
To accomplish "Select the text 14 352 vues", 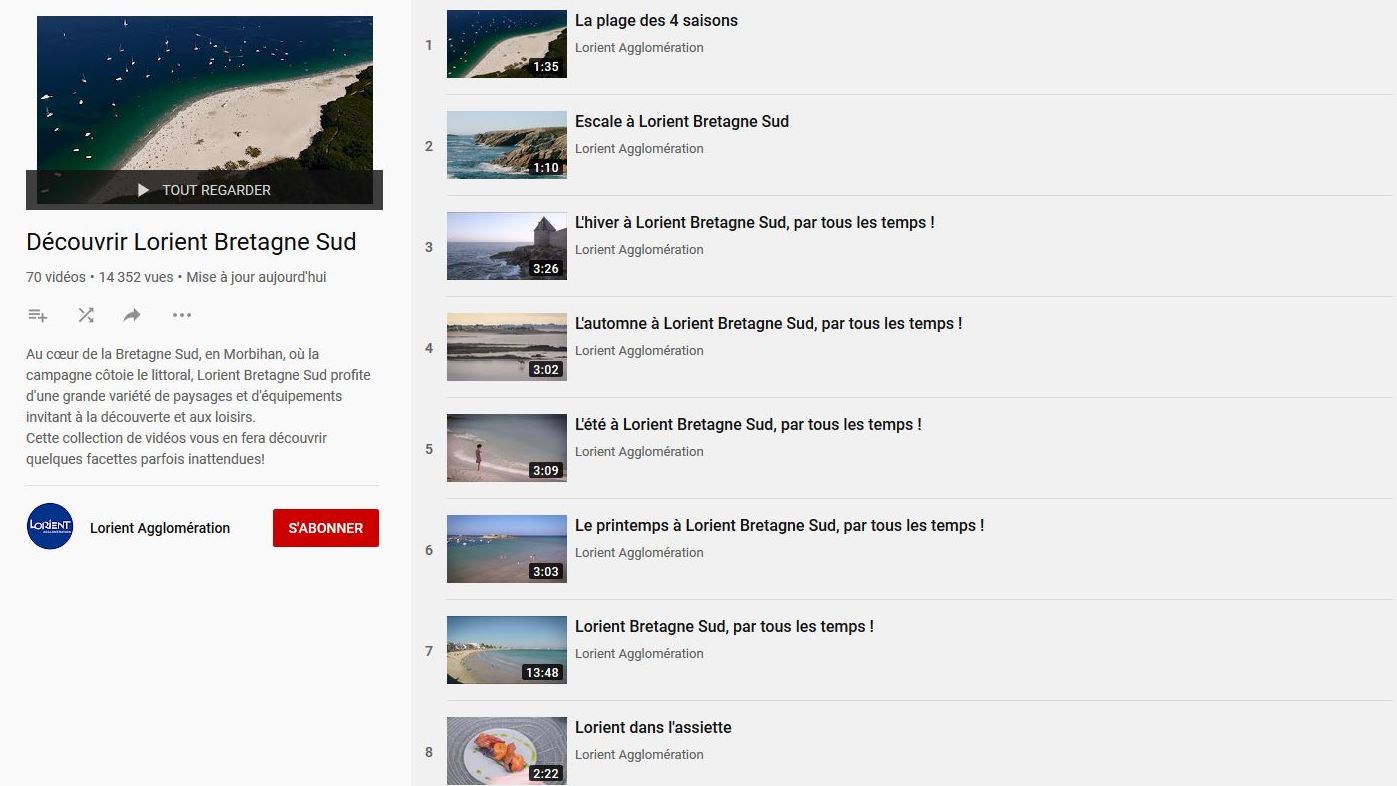I will click(x=135, y=277).
